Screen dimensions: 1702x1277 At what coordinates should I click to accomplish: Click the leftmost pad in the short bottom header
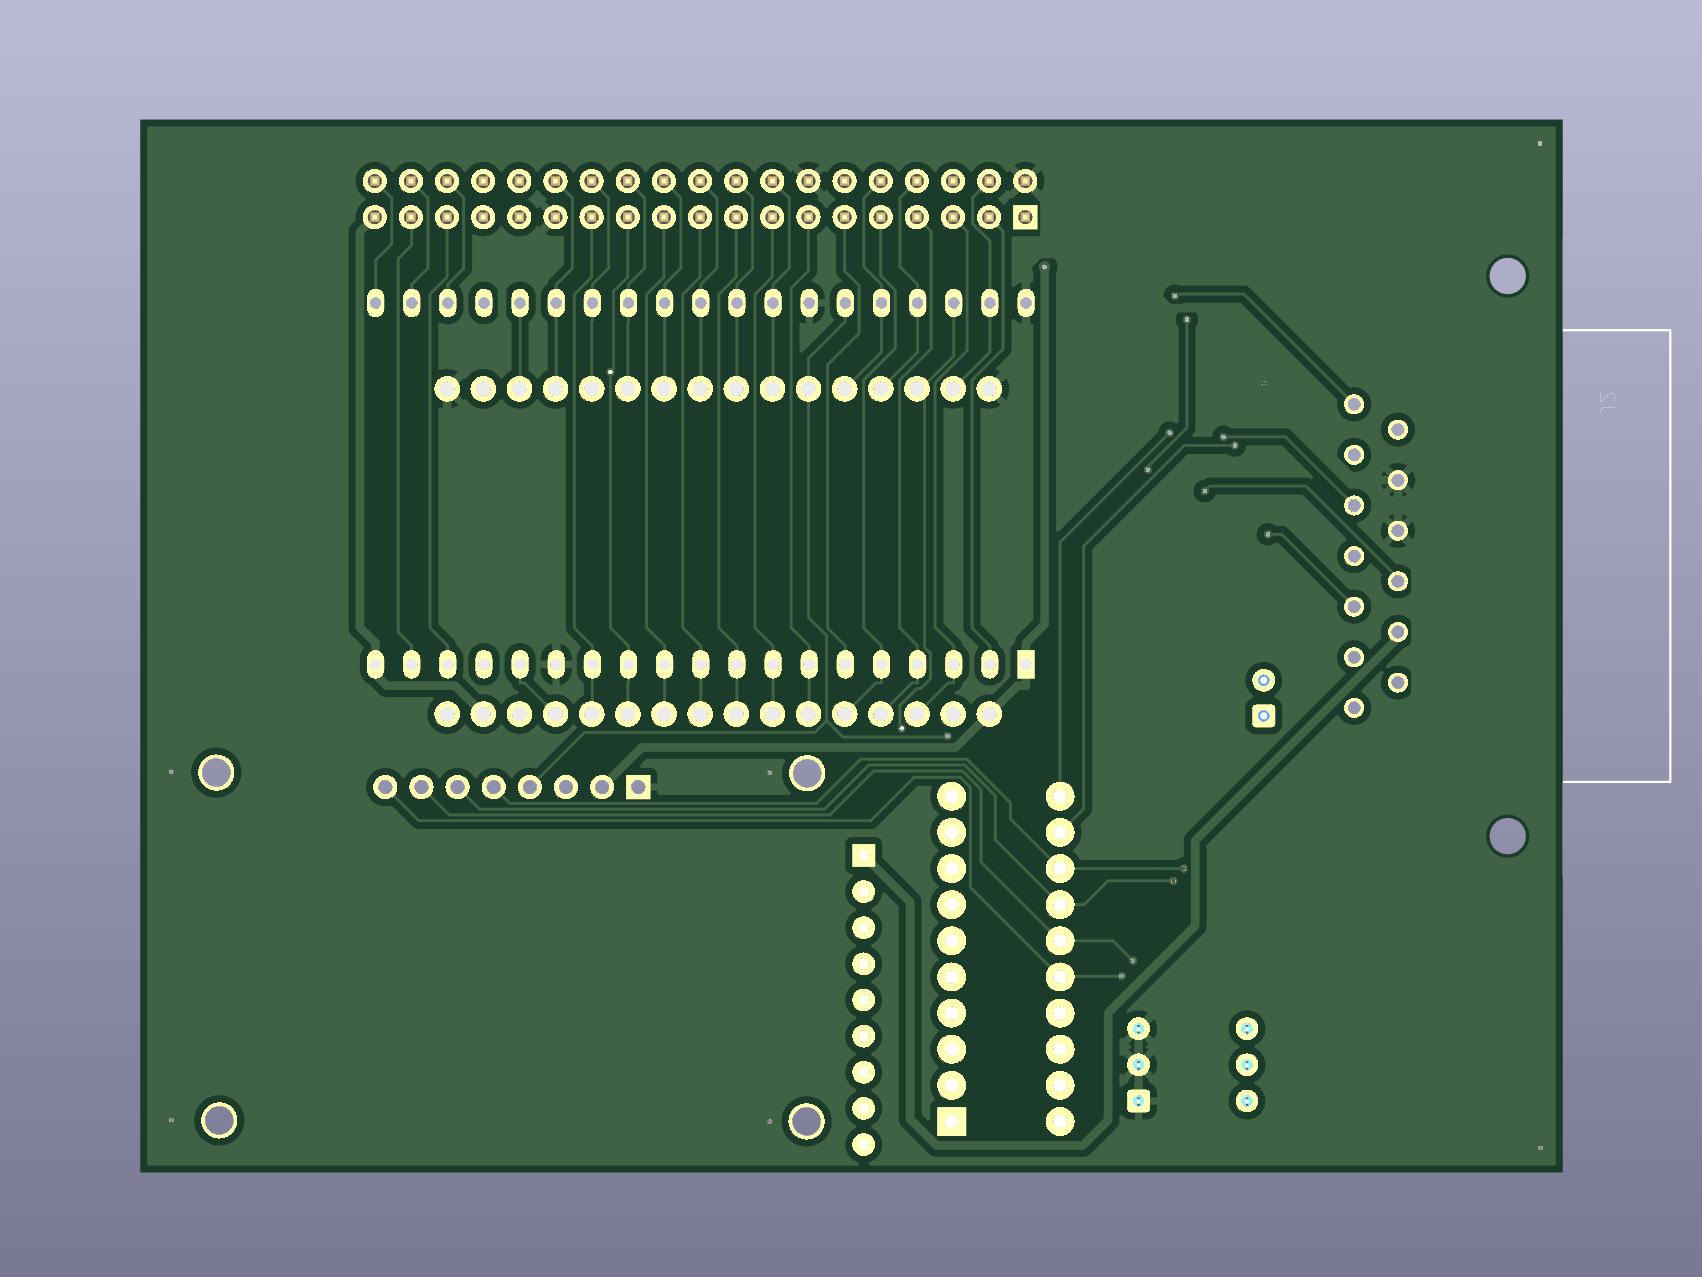pyautogui.click(x=385, y=787)
